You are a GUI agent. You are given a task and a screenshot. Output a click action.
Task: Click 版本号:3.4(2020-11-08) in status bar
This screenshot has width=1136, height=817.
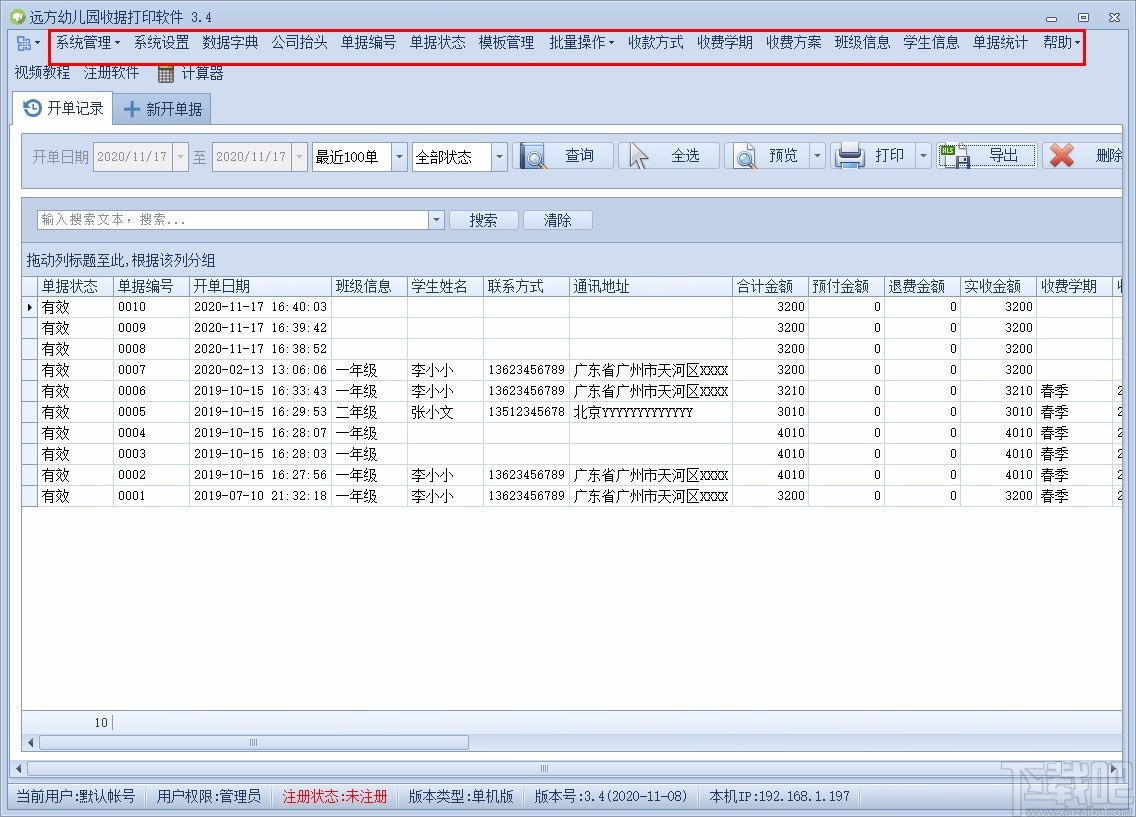click(611, 797)
